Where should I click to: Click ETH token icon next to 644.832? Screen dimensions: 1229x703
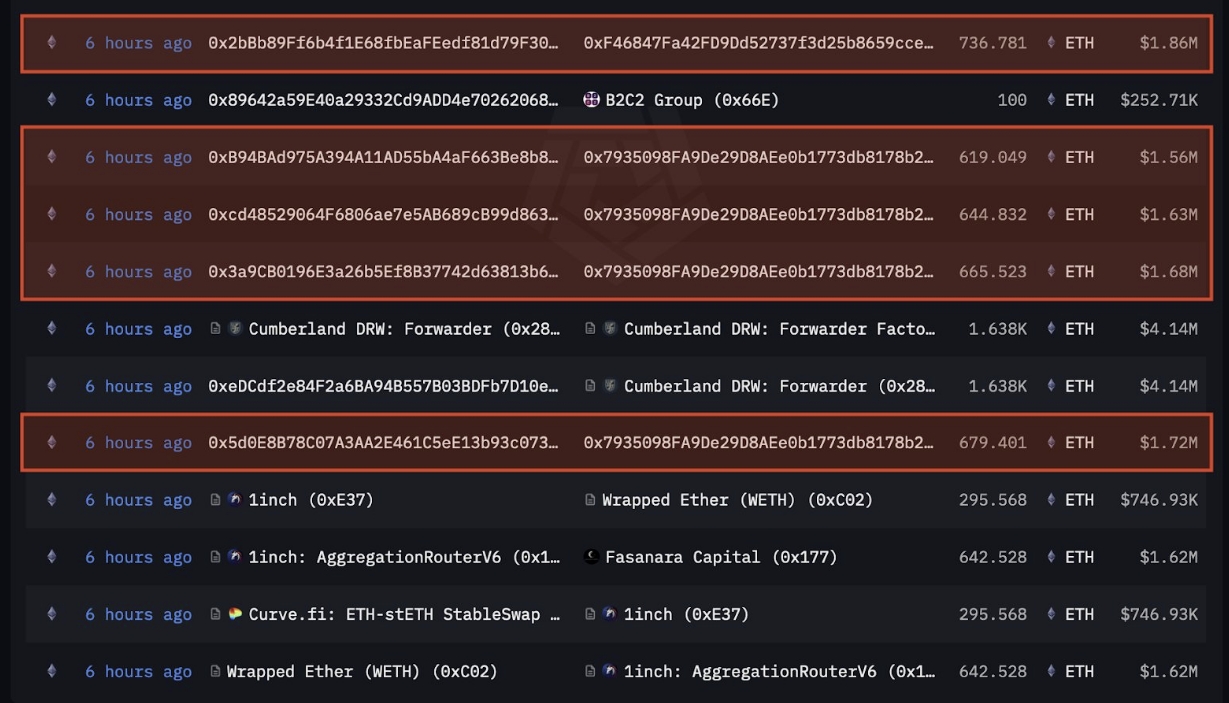(x=1051, y=214)
